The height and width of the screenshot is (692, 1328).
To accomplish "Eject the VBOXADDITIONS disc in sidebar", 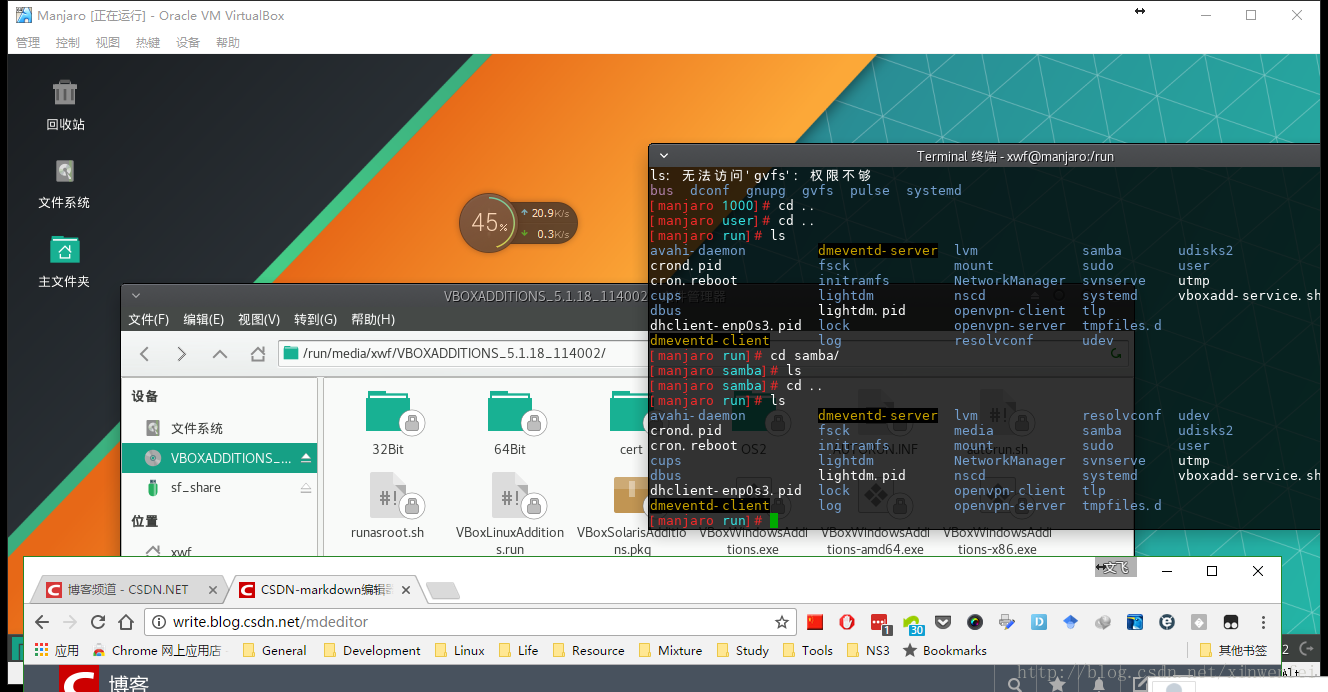I will tap(306, 458).
